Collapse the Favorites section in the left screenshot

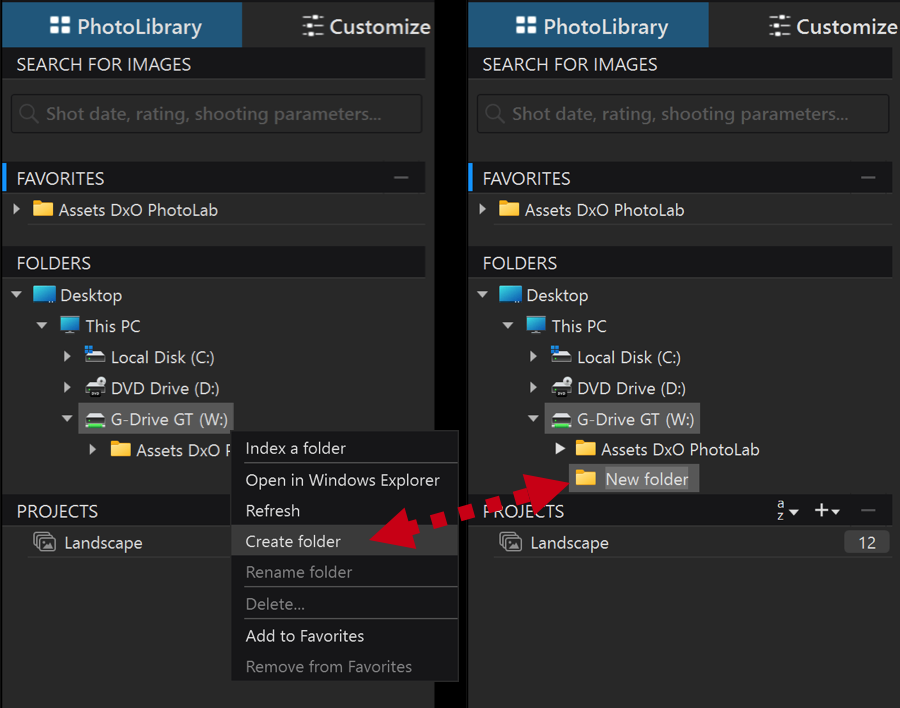[401, 178]
